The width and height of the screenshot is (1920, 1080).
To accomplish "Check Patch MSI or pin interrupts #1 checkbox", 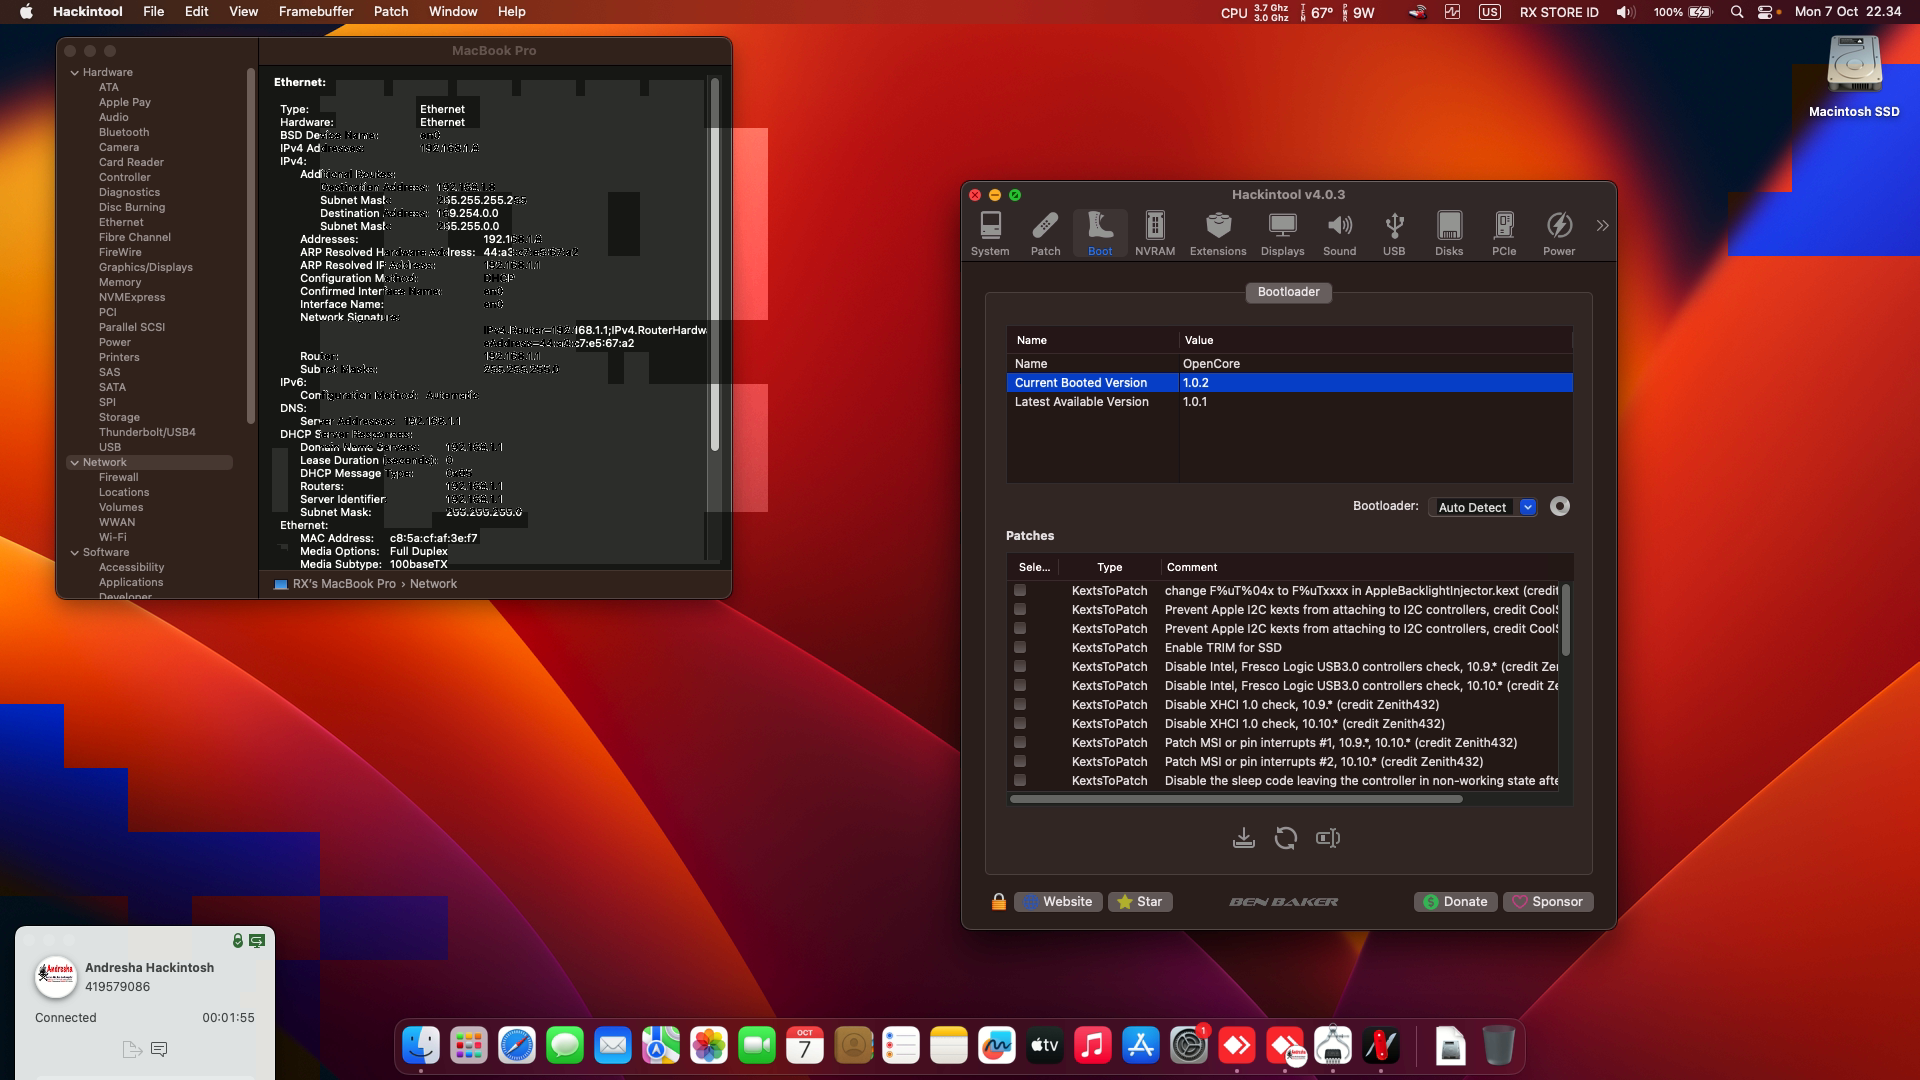I will point(1020,743).
